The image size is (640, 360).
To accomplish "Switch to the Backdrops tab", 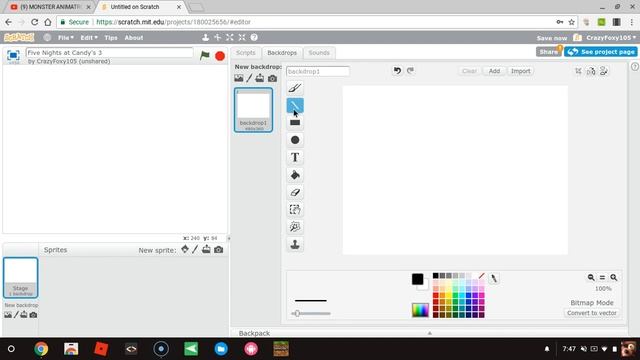I will [282, 53].
